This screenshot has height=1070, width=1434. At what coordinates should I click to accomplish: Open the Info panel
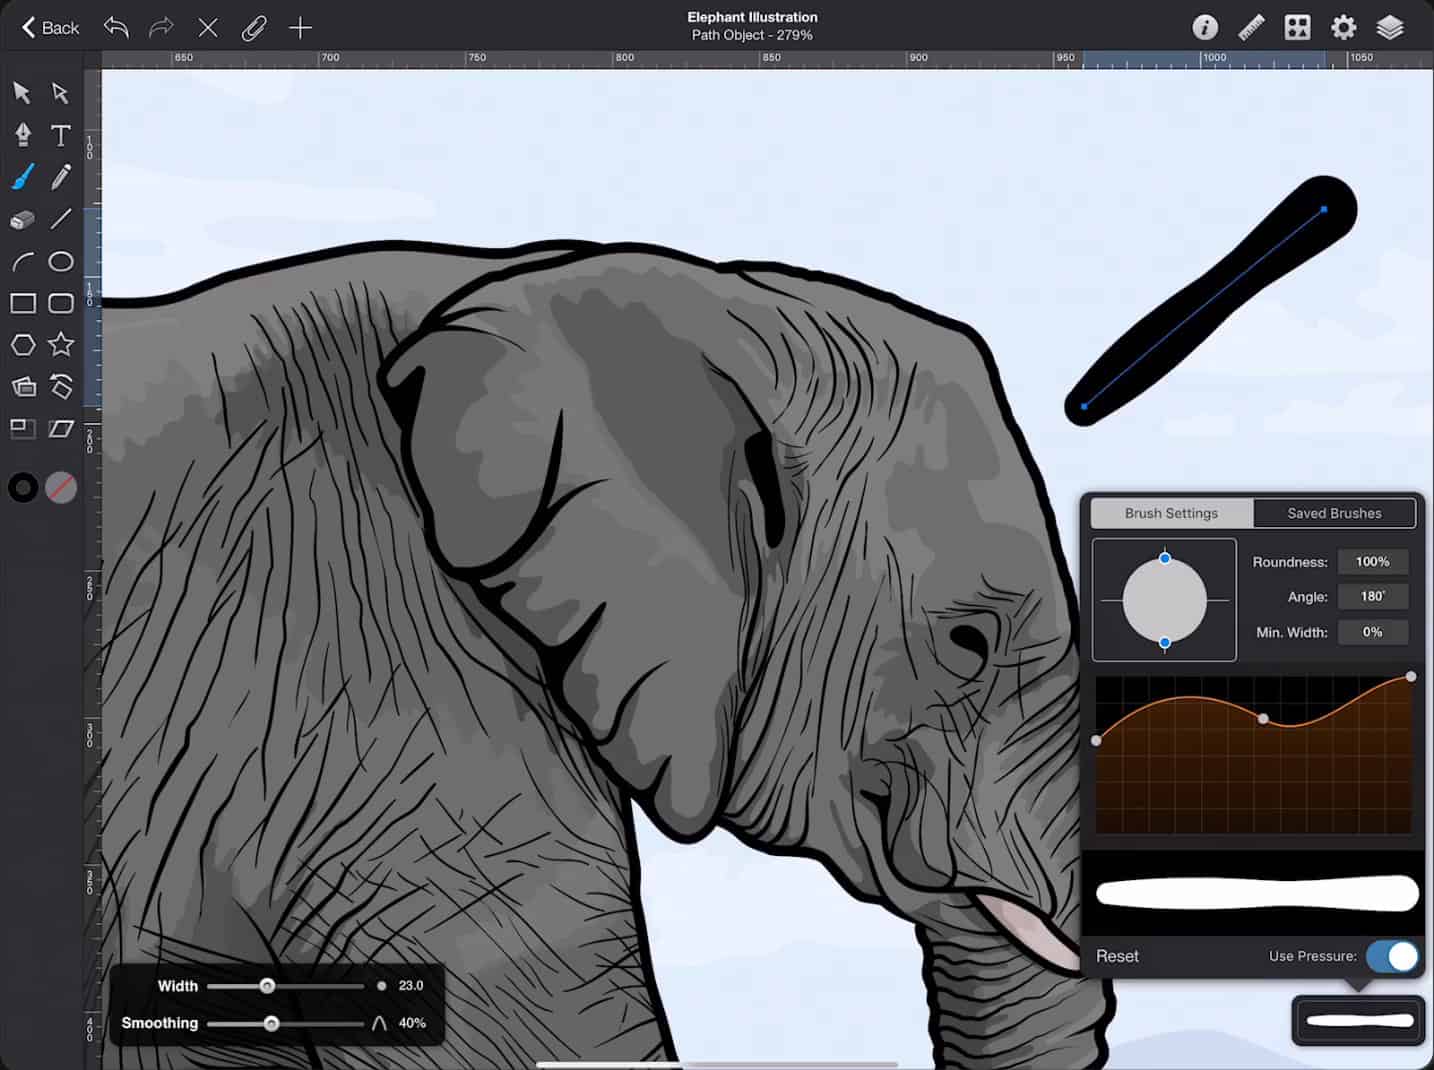1204,27
